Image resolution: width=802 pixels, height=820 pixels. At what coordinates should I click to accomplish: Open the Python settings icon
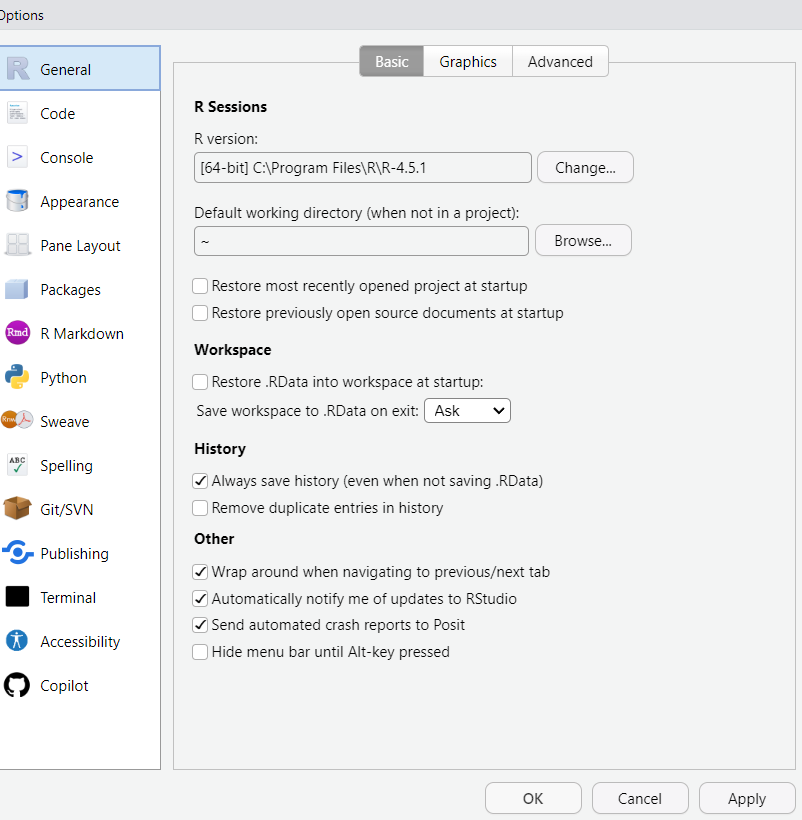click(x=17, y=378)
